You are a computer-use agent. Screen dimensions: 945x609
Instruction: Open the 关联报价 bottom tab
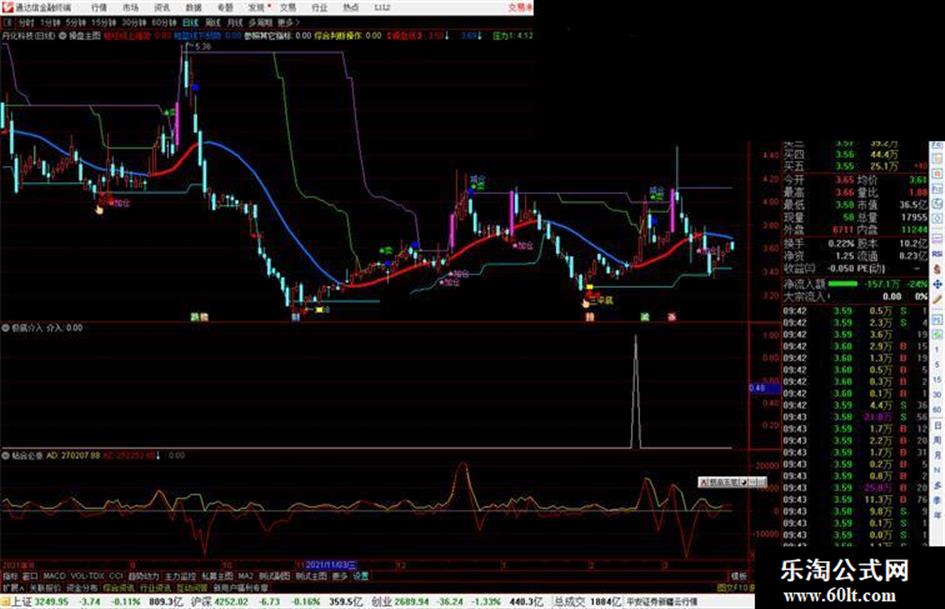(x=45, y=587)
